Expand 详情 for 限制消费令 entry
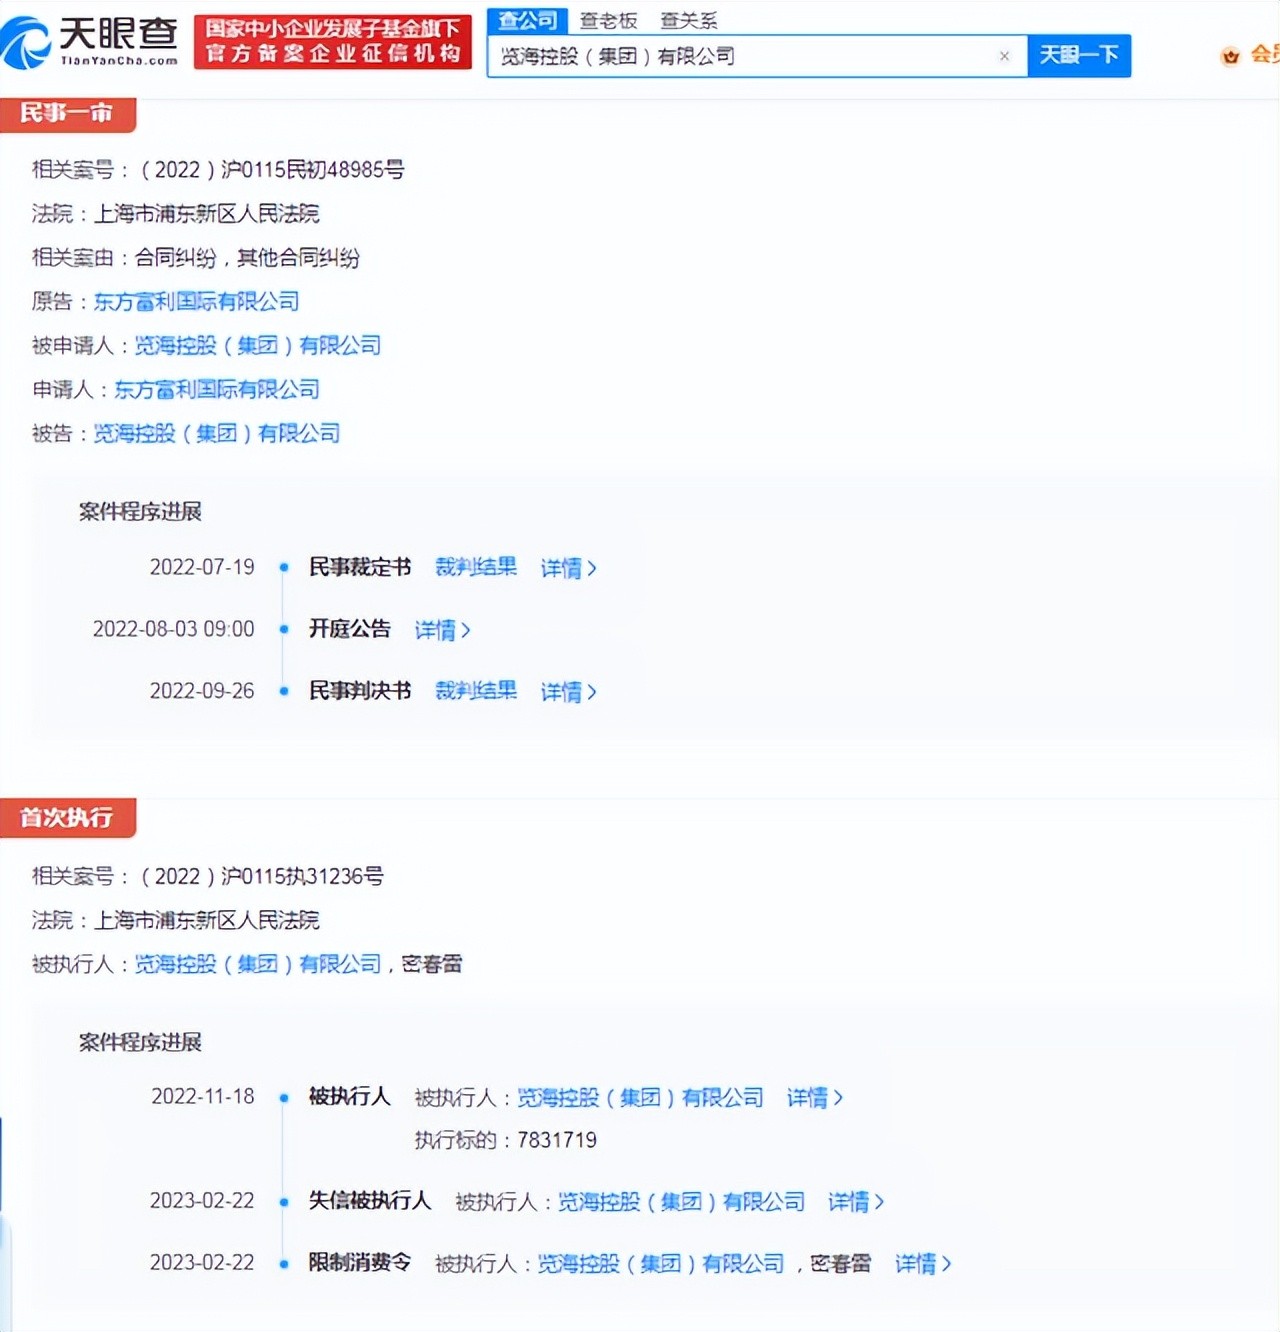The image size is (1280, 1332). 922,1263
